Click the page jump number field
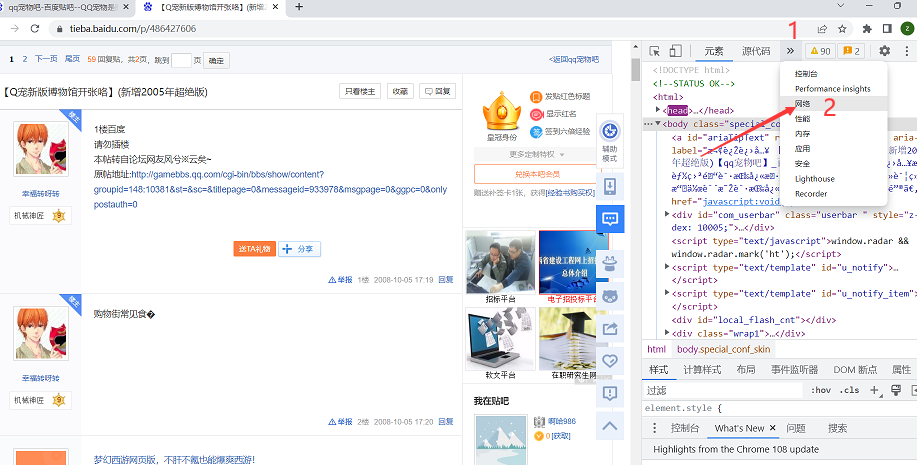 [x=181, y=60]
